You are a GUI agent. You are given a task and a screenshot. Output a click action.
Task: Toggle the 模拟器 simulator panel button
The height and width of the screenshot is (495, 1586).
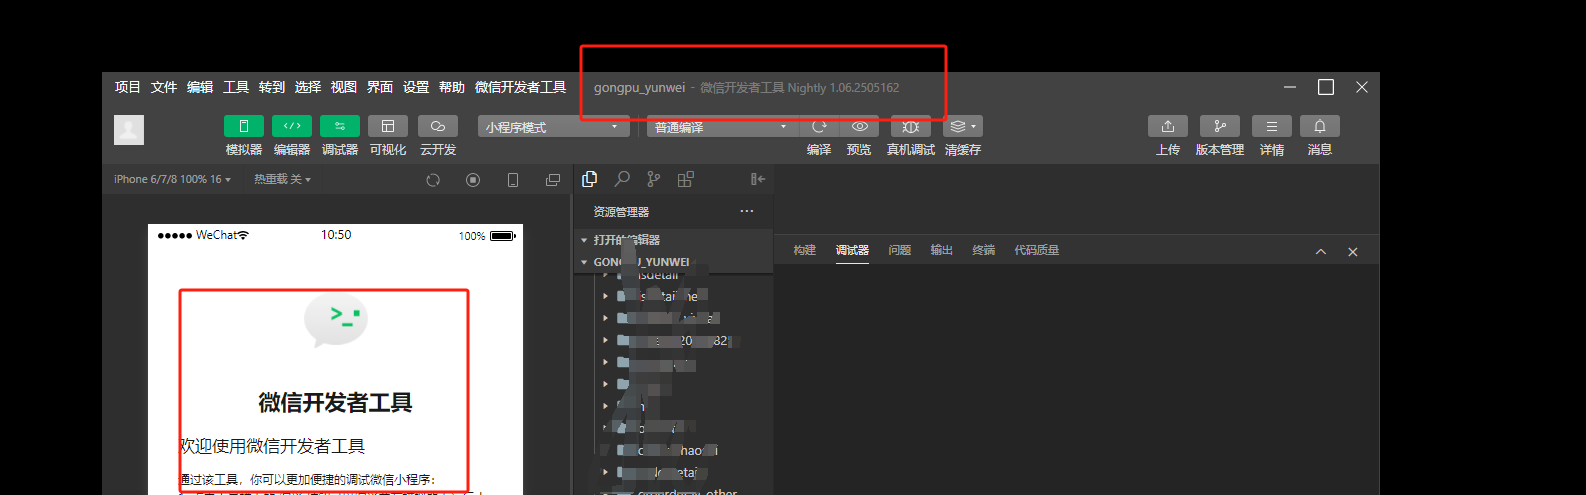pyautogui.click(x=244, y=126)
